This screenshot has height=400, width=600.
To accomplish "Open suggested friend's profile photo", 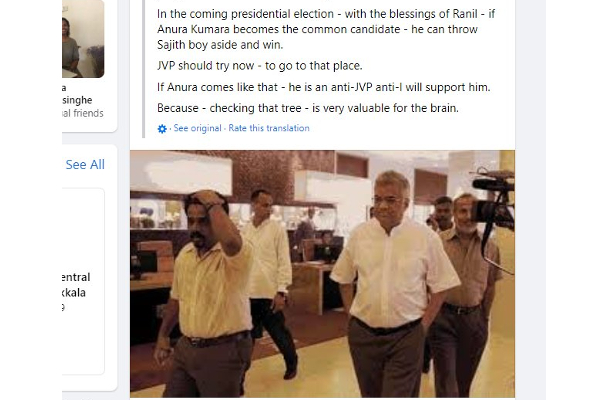I will (83, 39).
